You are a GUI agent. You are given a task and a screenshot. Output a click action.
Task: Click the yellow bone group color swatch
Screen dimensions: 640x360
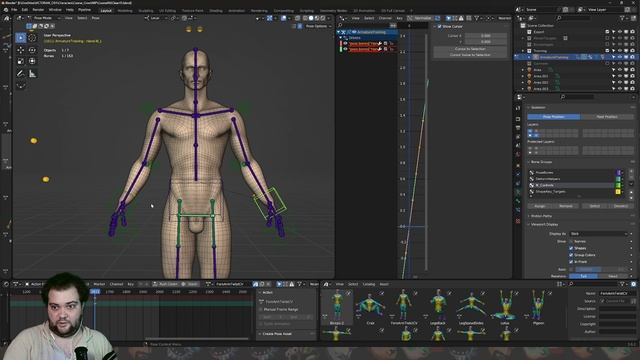point(618,191)
